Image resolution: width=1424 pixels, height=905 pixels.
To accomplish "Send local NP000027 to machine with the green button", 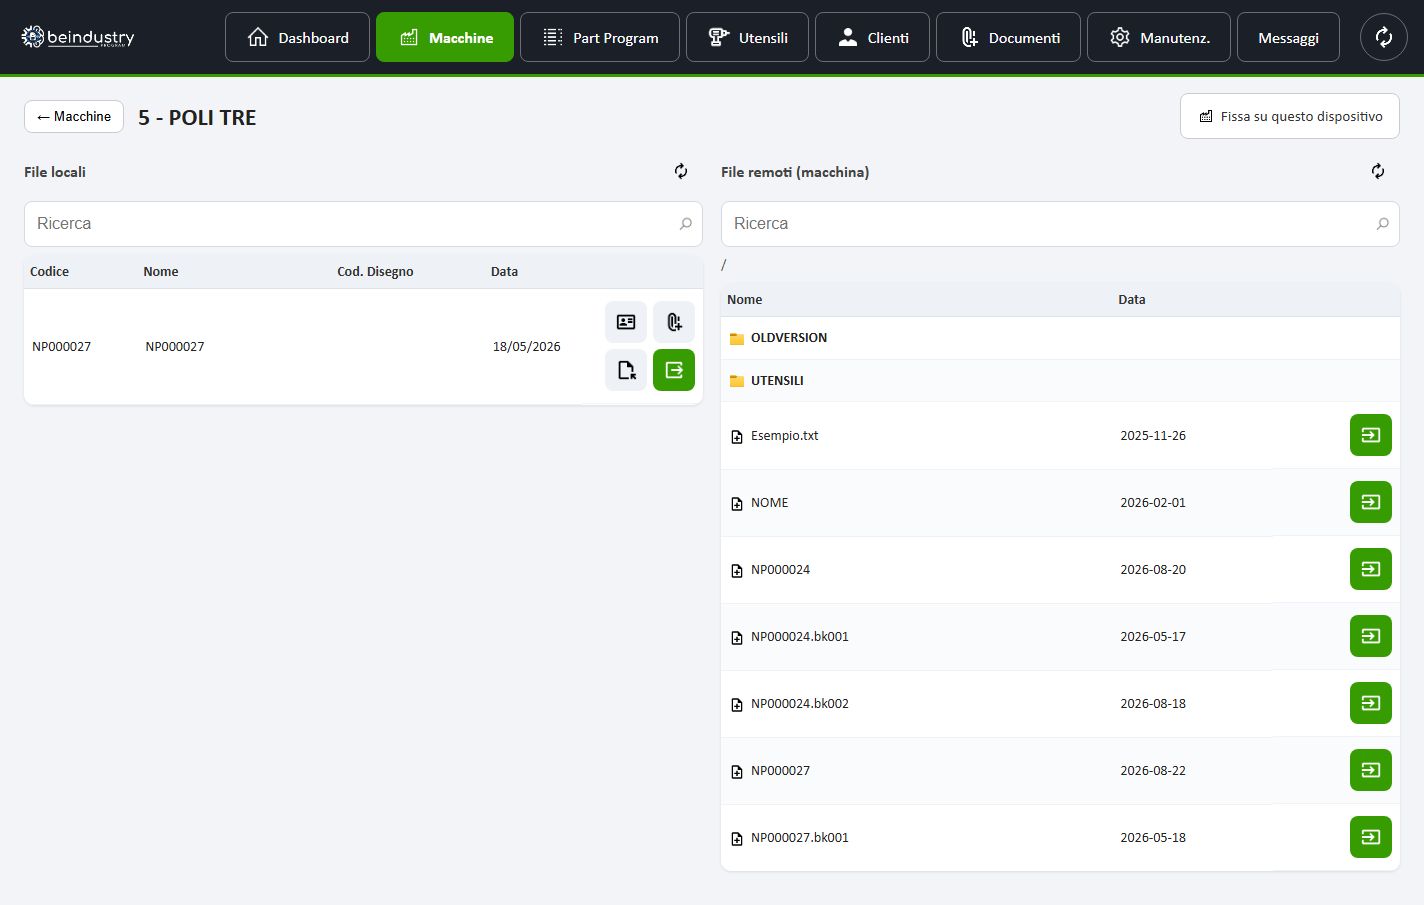I will point(674,370).
